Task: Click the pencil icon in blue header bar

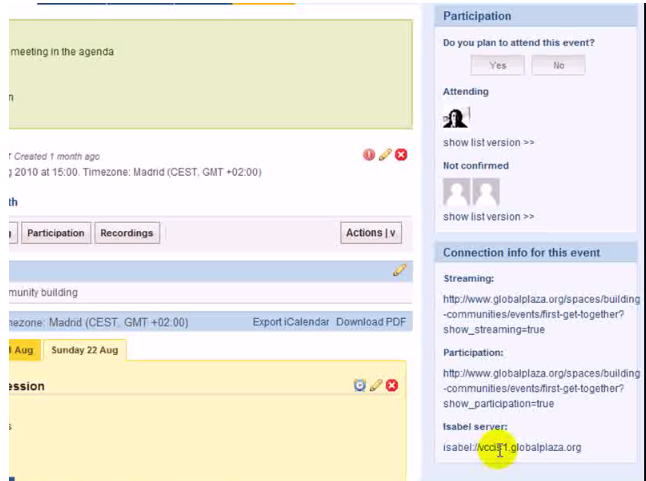Action: [400, 270]
